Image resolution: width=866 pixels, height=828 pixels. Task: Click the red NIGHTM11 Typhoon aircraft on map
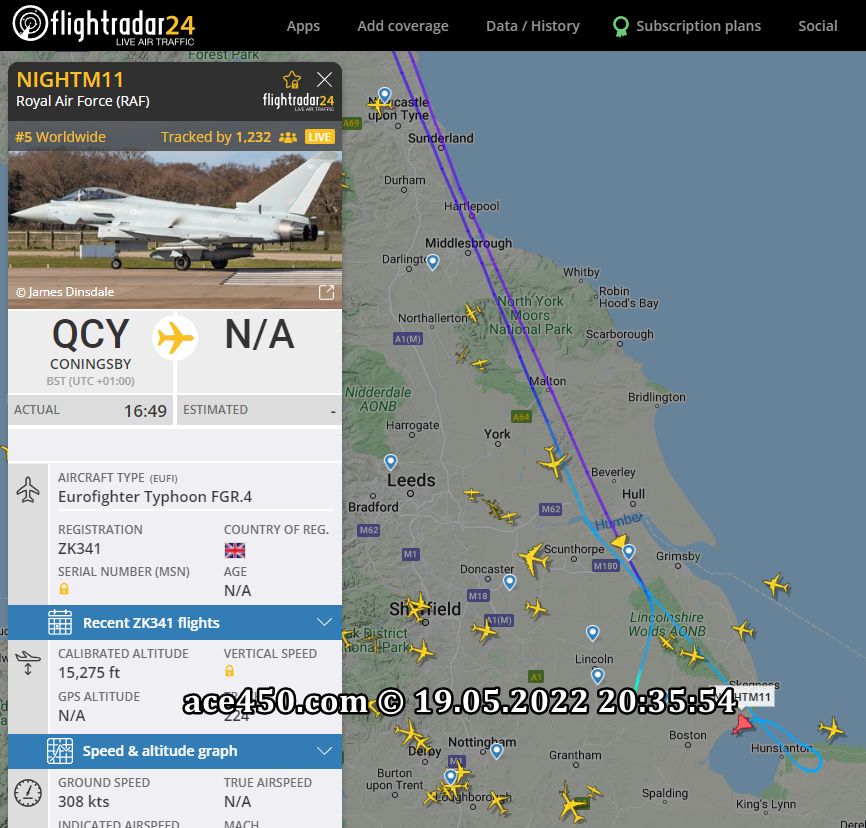click(x=742, y=724)
